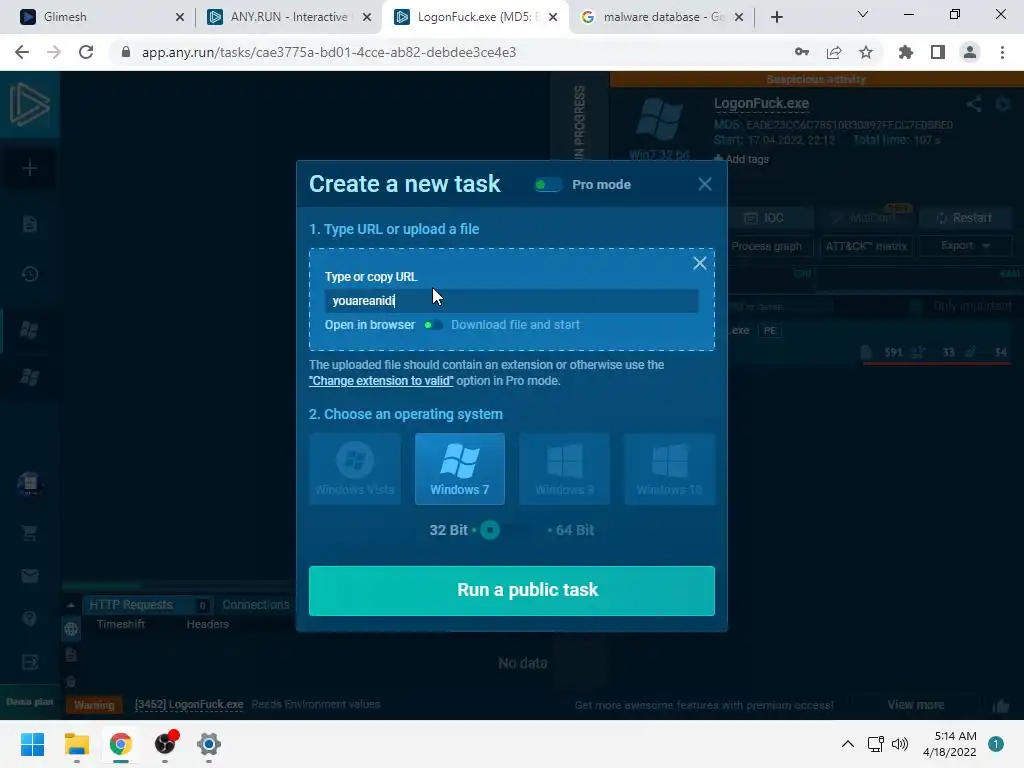Screen dimensions: 1024x768
Task: Open the HTTP Requests tab
Action: click(x=148, y=605)
